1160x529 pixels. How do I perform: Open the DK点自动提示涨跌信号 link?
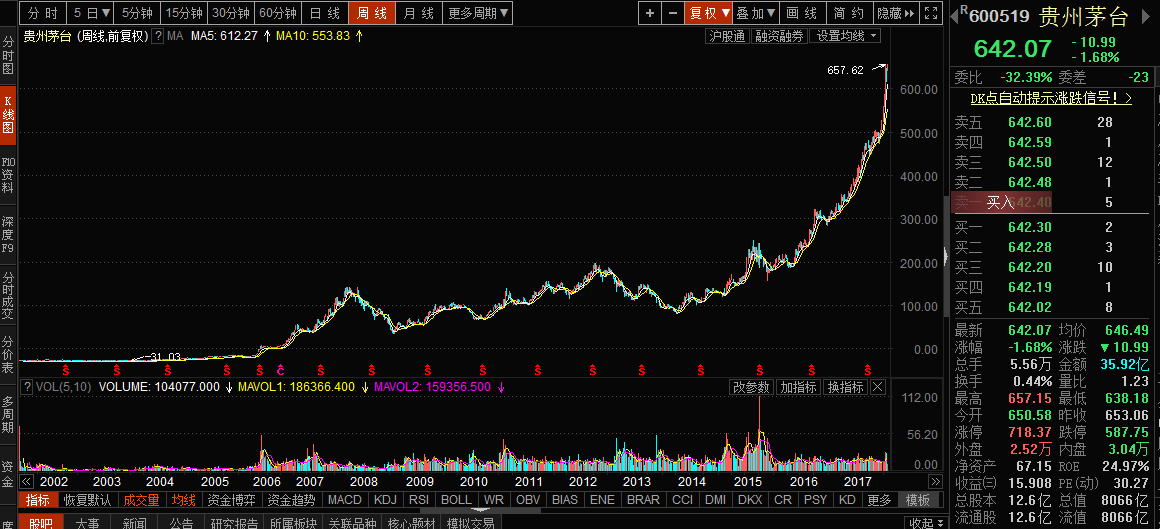(x=1051, y=98)
